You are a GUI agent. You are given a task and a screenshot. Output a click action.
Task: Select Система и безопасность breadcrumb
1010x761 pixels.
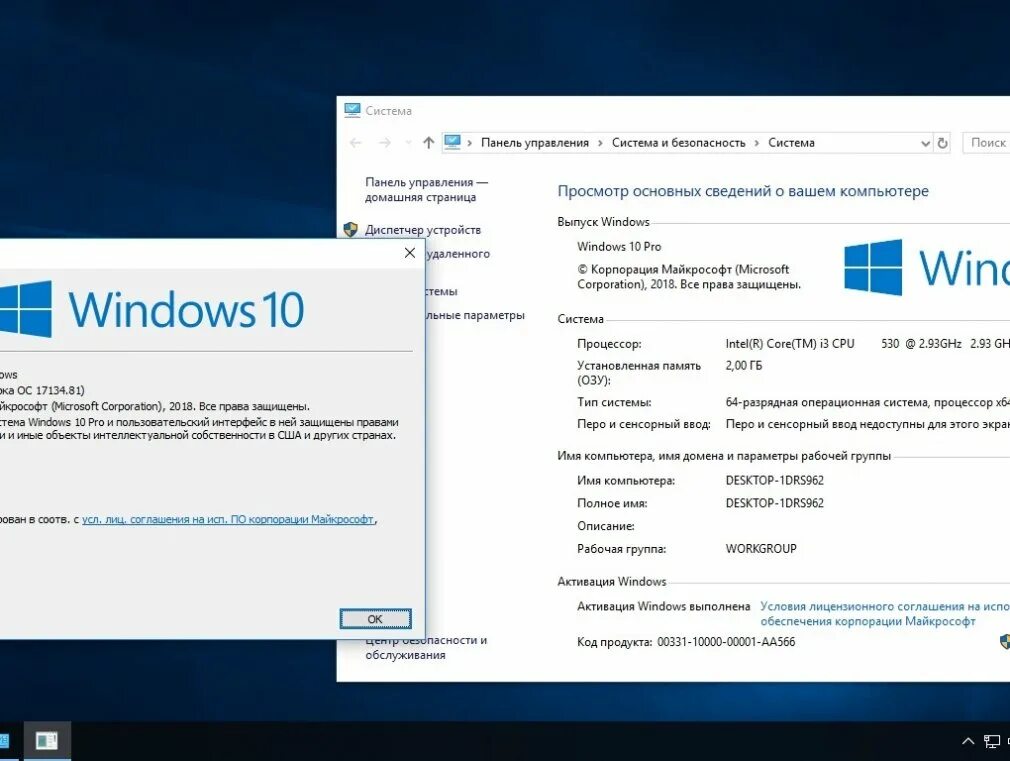coord(678,143)
